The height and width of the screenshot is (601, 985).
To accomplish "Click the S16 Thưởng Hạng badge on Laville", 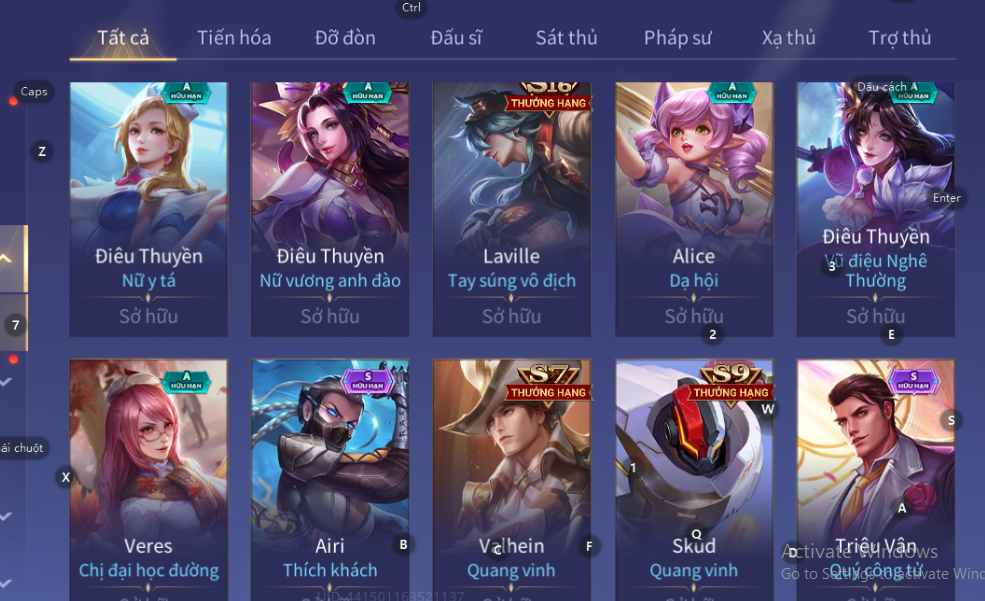I will tap(548, 97).
